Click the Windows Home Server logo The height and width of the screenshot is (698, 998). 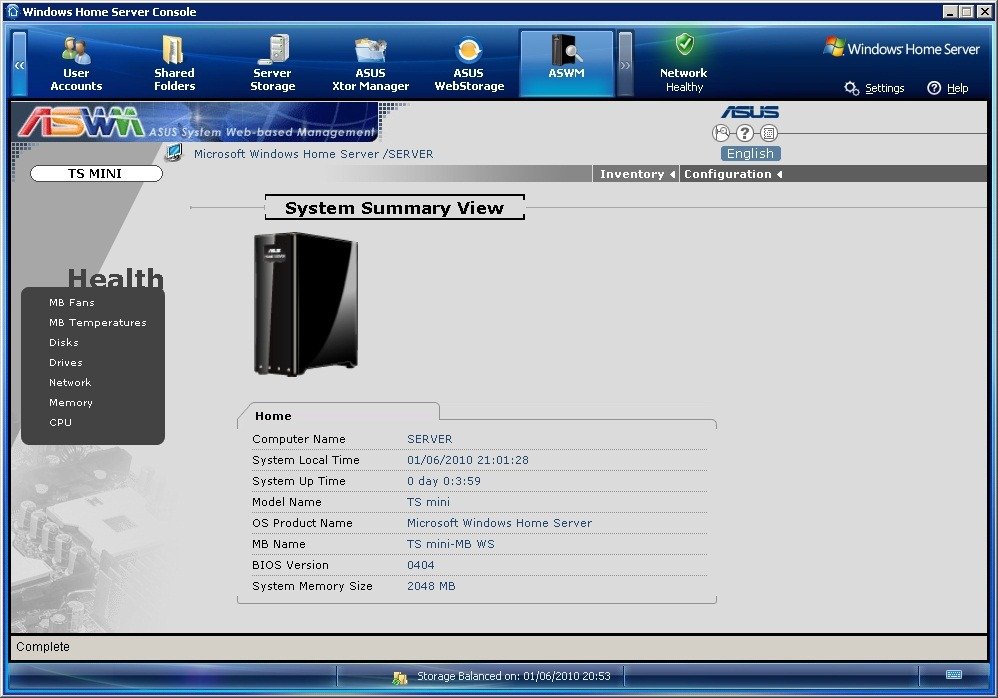pos(901,48)
